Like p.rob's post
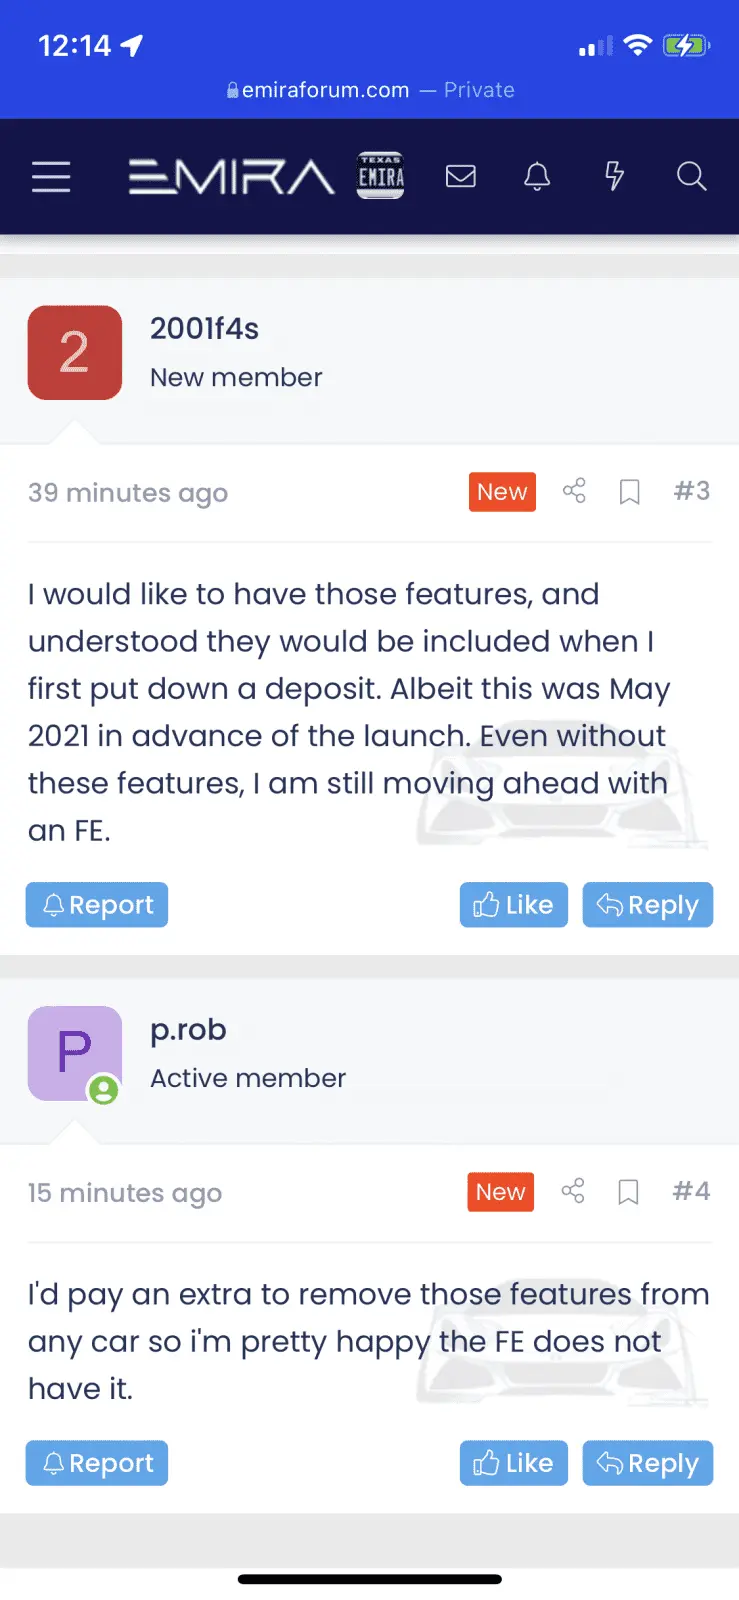Screen dimensions: 739x1600 point(513,1463)
